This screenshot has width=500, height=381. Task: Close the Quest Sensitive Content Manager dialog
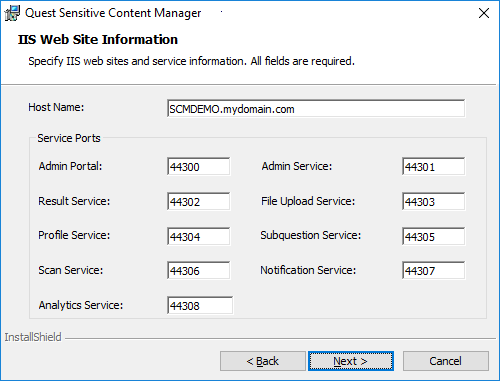484,13
